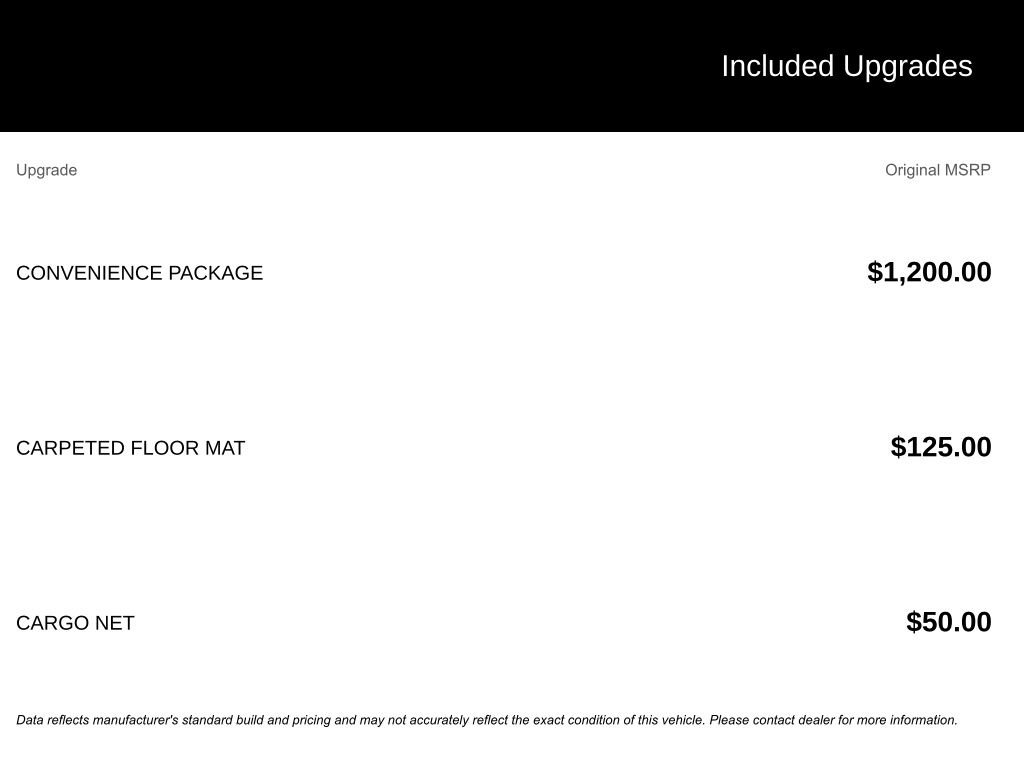Click the italic disclaimer footnote text

pyautogui.click(x=486, y=720)
